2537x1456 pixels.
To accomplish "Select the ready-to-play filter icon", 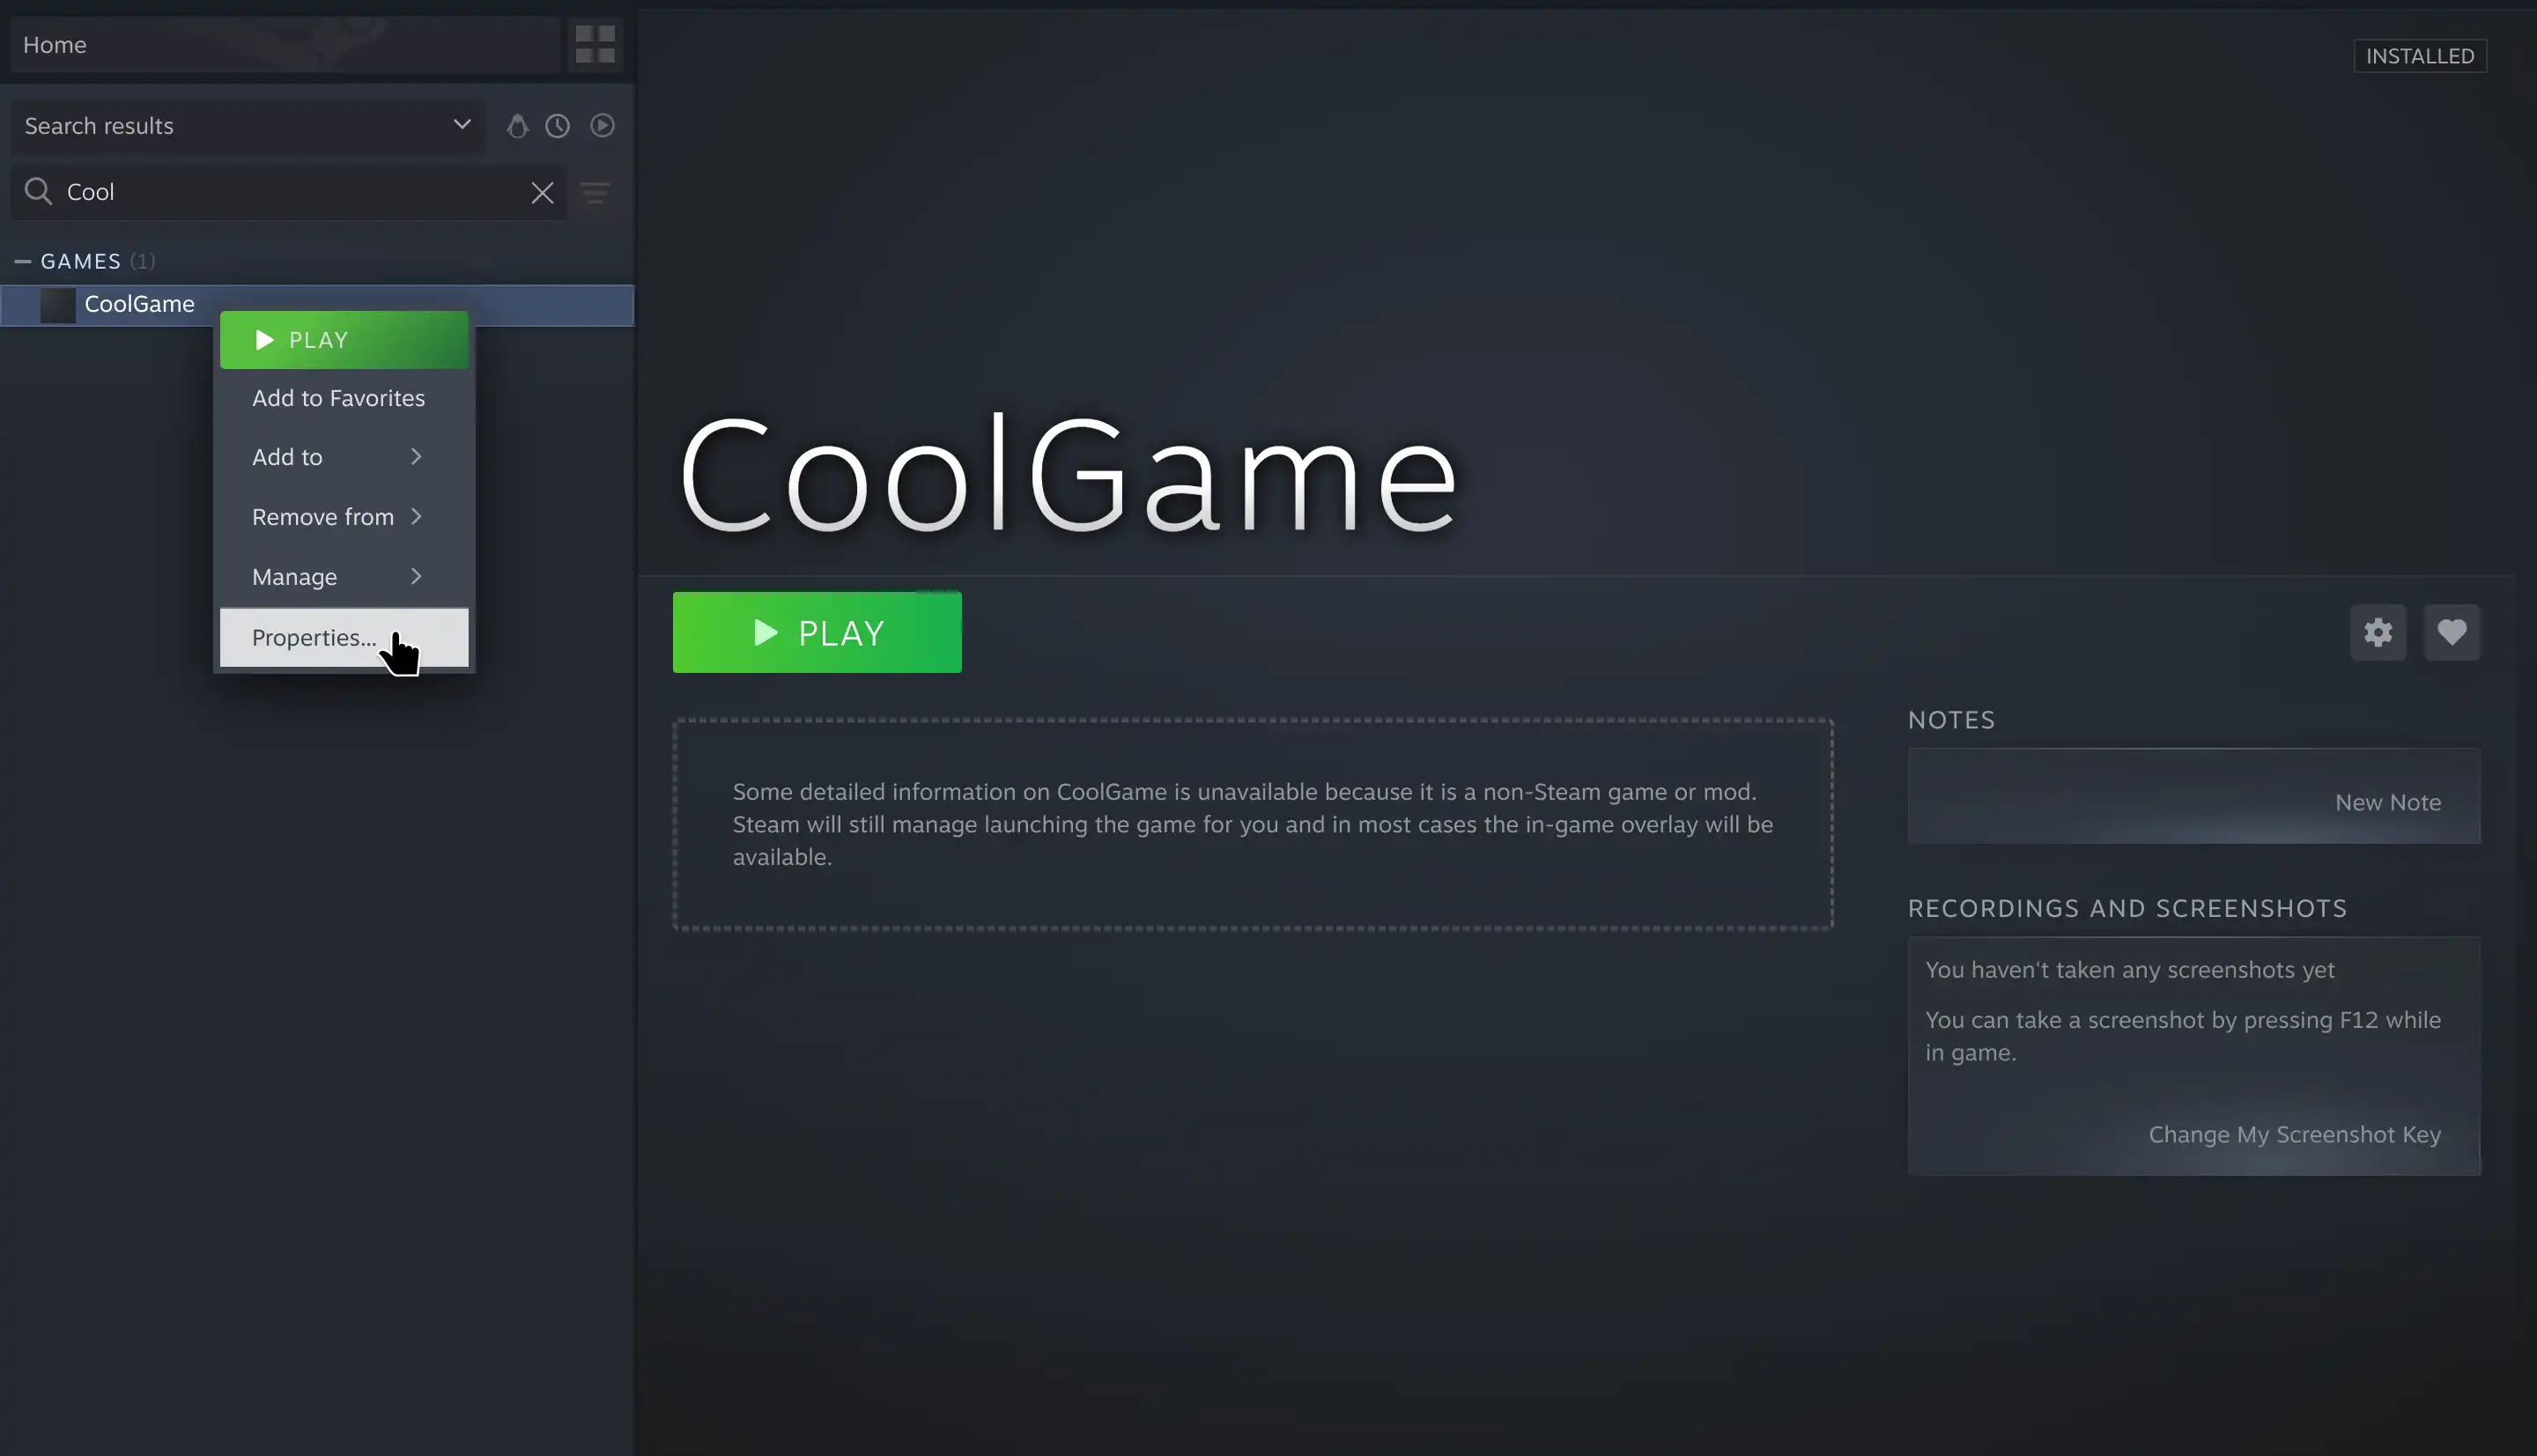I will [x=602, y=126].
